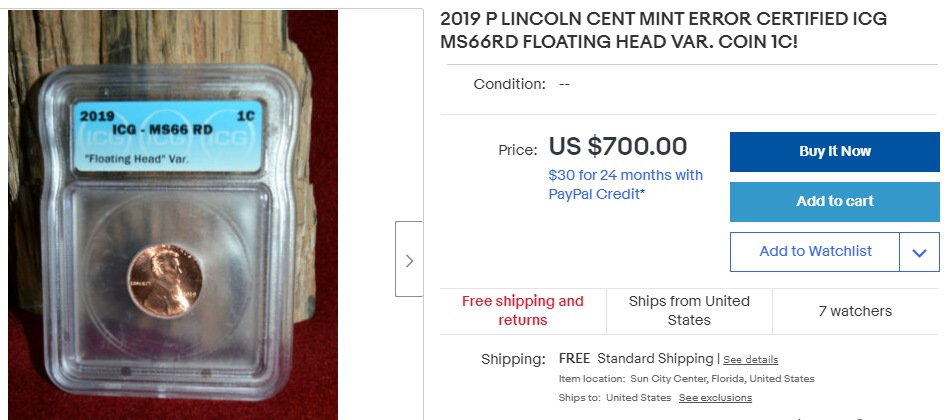This screenshot has width=948, height=420.
Task: Expand the Add to Watchlist dropdown chevron
Action: pyautogui.click(x=919, y=252)
